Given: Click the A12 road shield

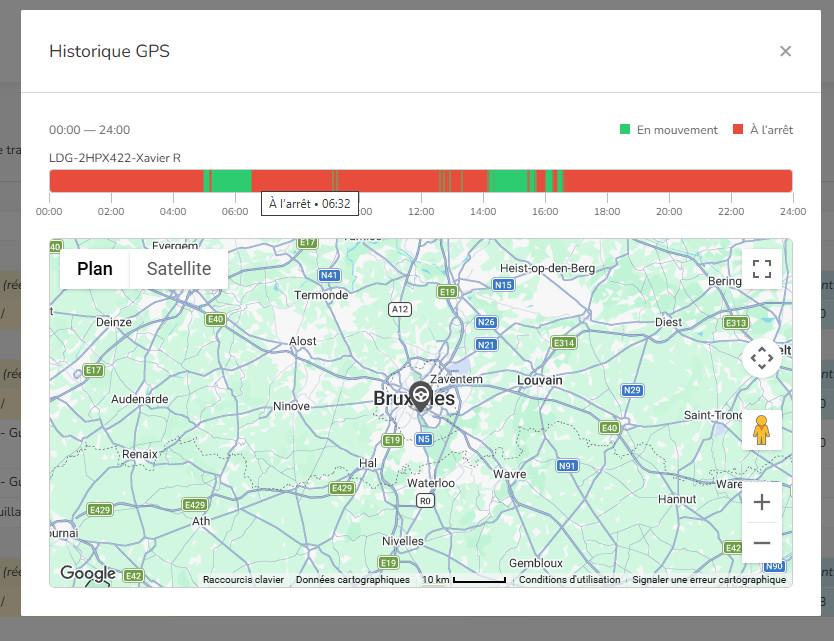Looking at the screenshot, I should [400, 309].
